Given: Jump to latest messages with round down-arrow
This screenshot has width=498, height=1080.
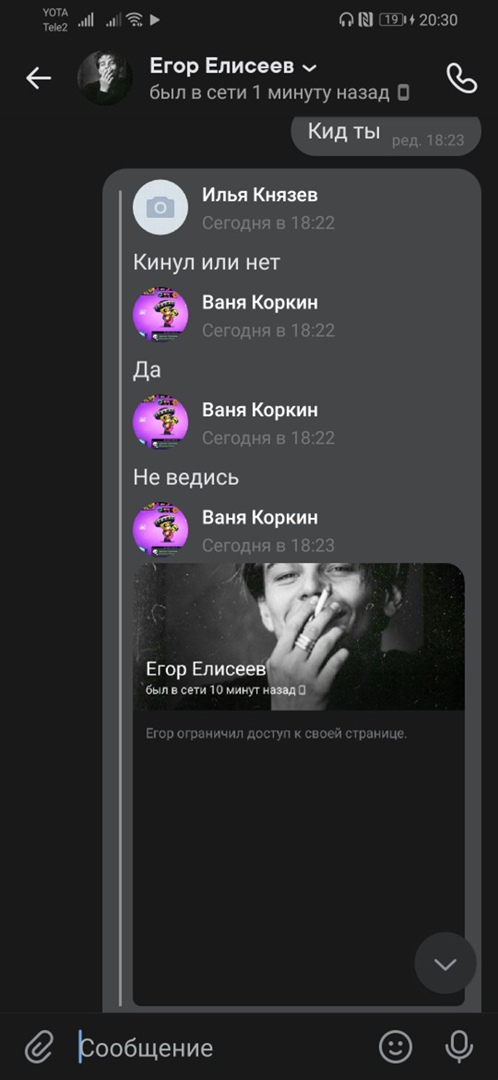Looking at the screenshot, I should point(445,963).
